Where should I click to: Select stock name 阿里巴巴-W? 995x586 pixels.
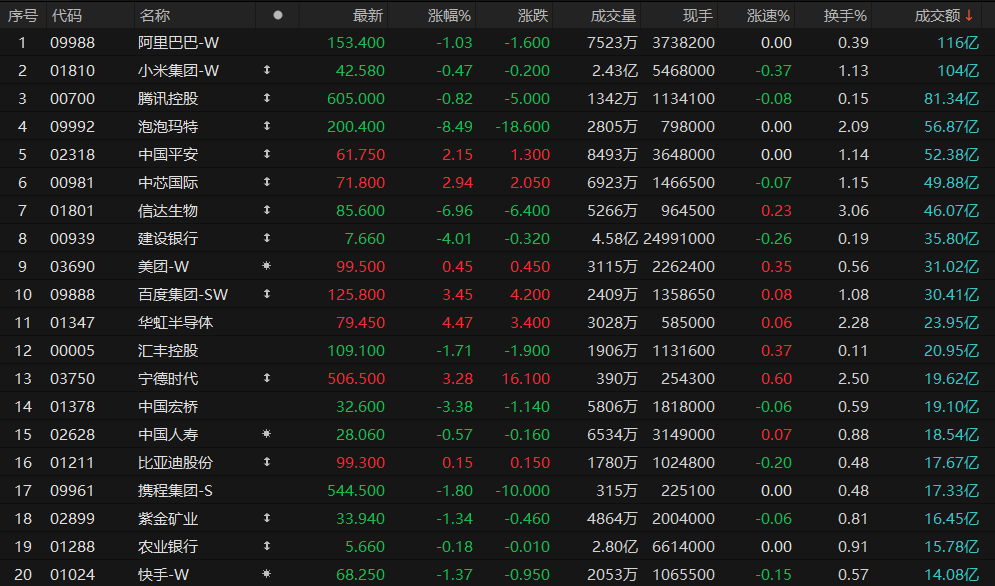pyautogui.click(x=178, y=43)
